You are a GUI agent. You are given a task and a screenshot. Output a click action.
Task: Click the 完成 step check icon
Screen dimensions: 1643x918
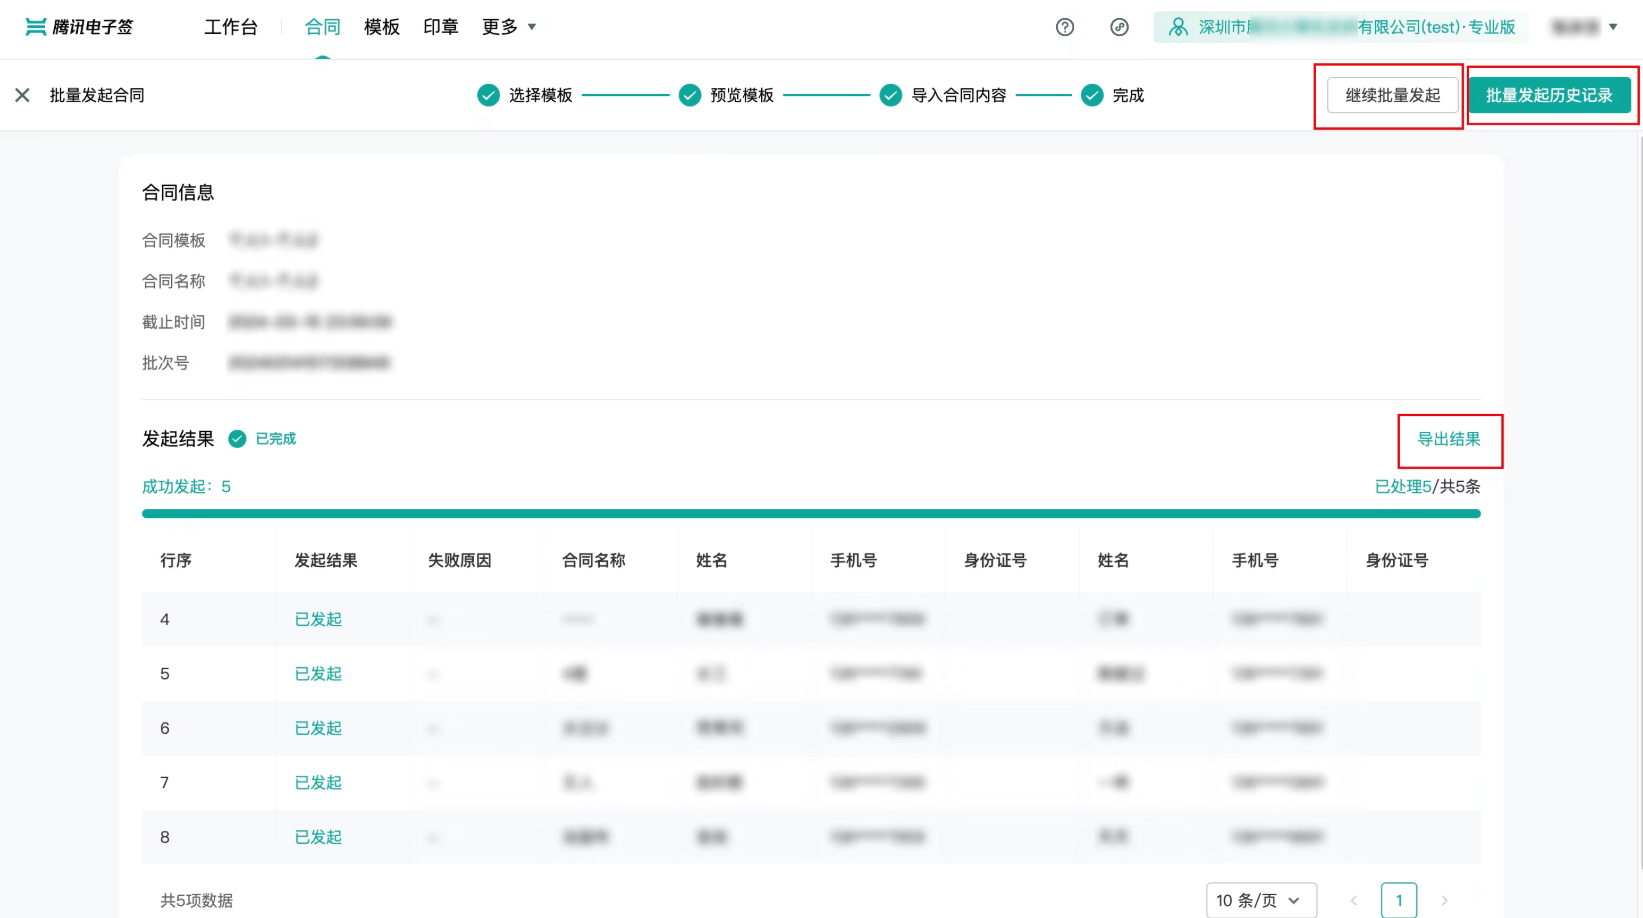(1092, 95)
